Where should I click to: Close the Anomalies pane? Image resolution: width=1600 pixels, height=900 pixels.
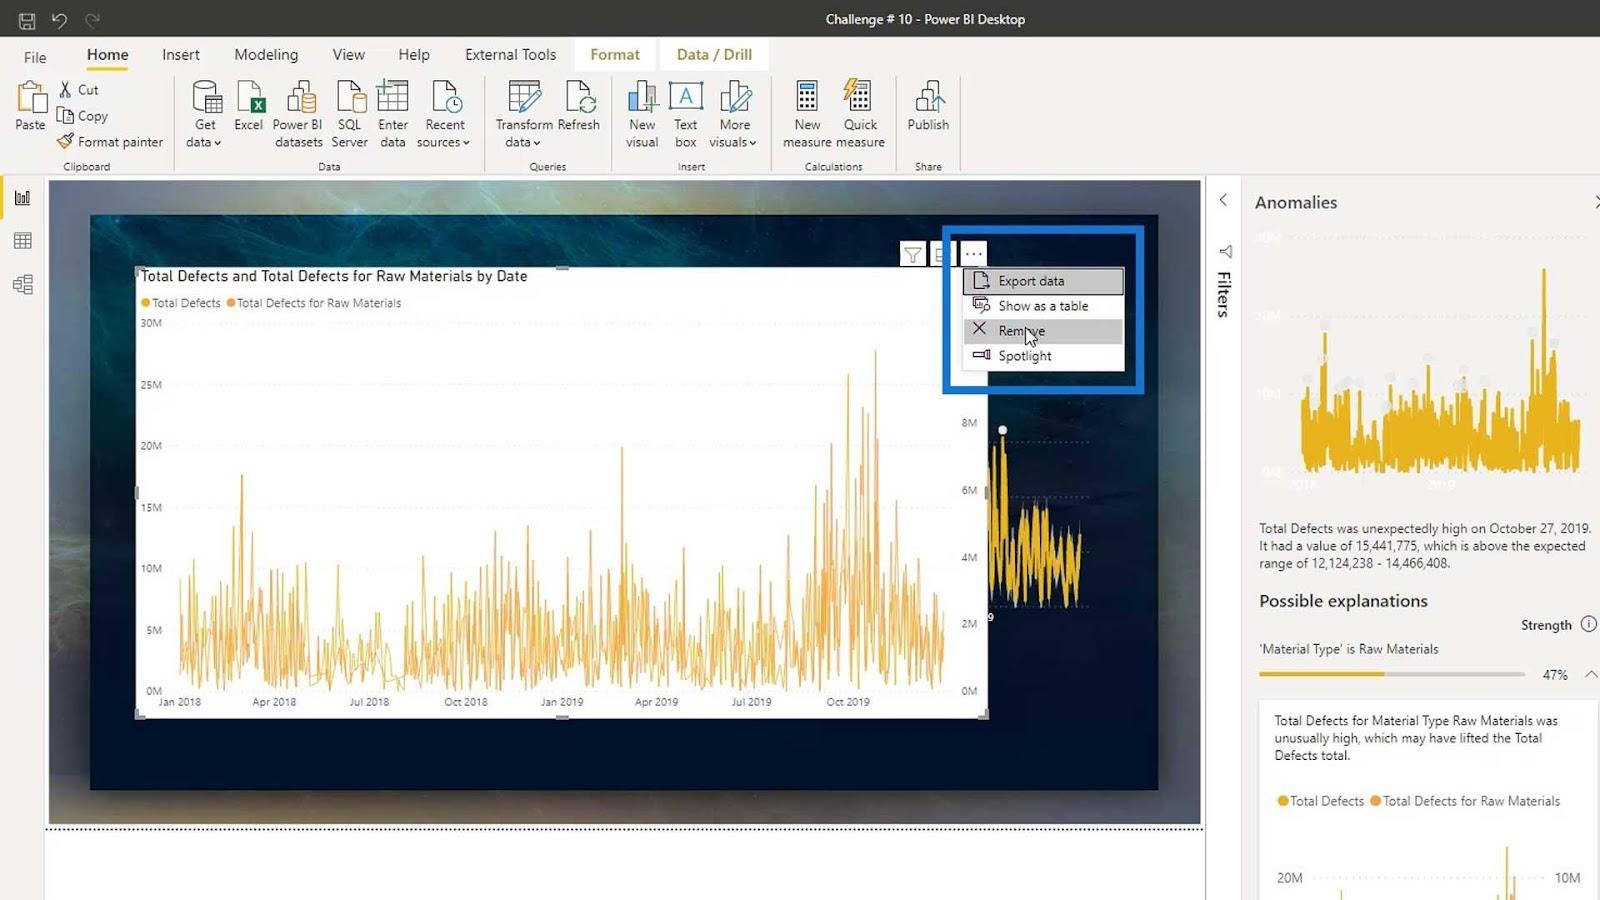click(x=1596, y=202)
